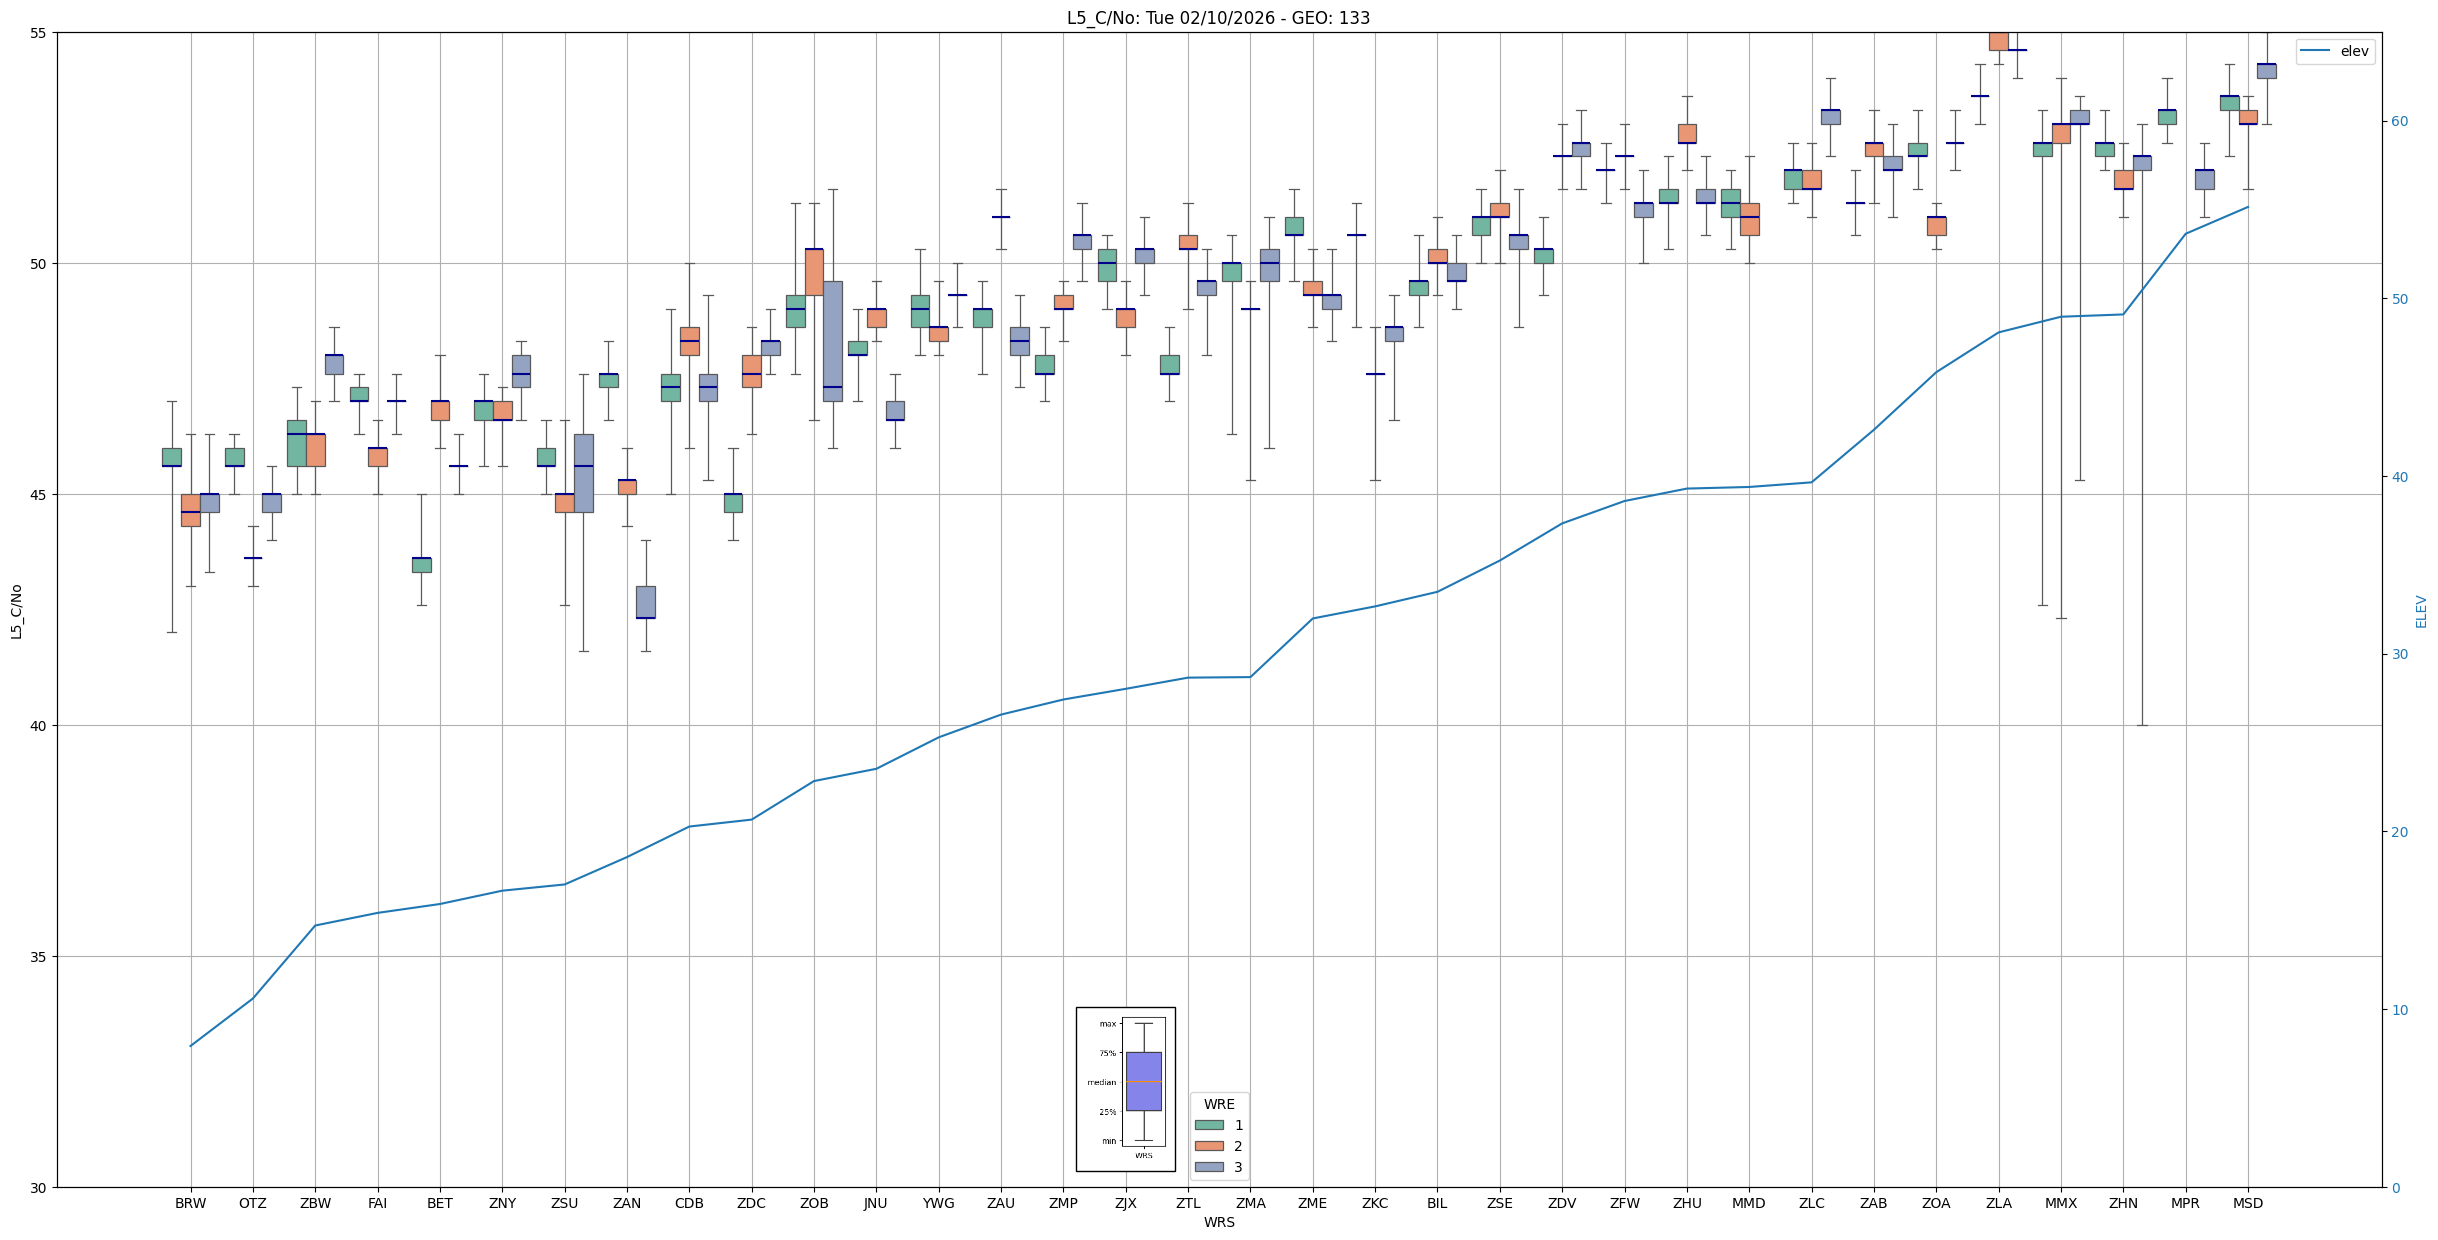Click the L5_C/No y-axis title

[x=16, y=611]
